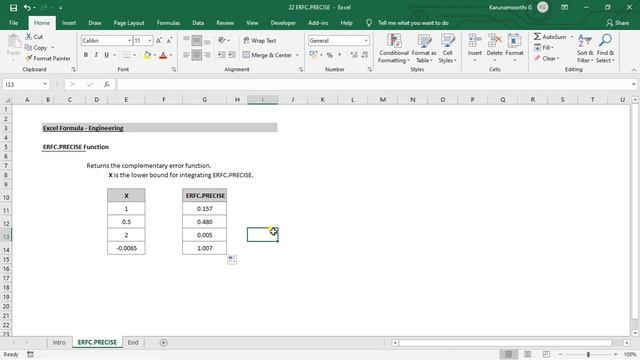Expand the AutoSum options arrow
The image size is (640, 360).
point(571,37)
